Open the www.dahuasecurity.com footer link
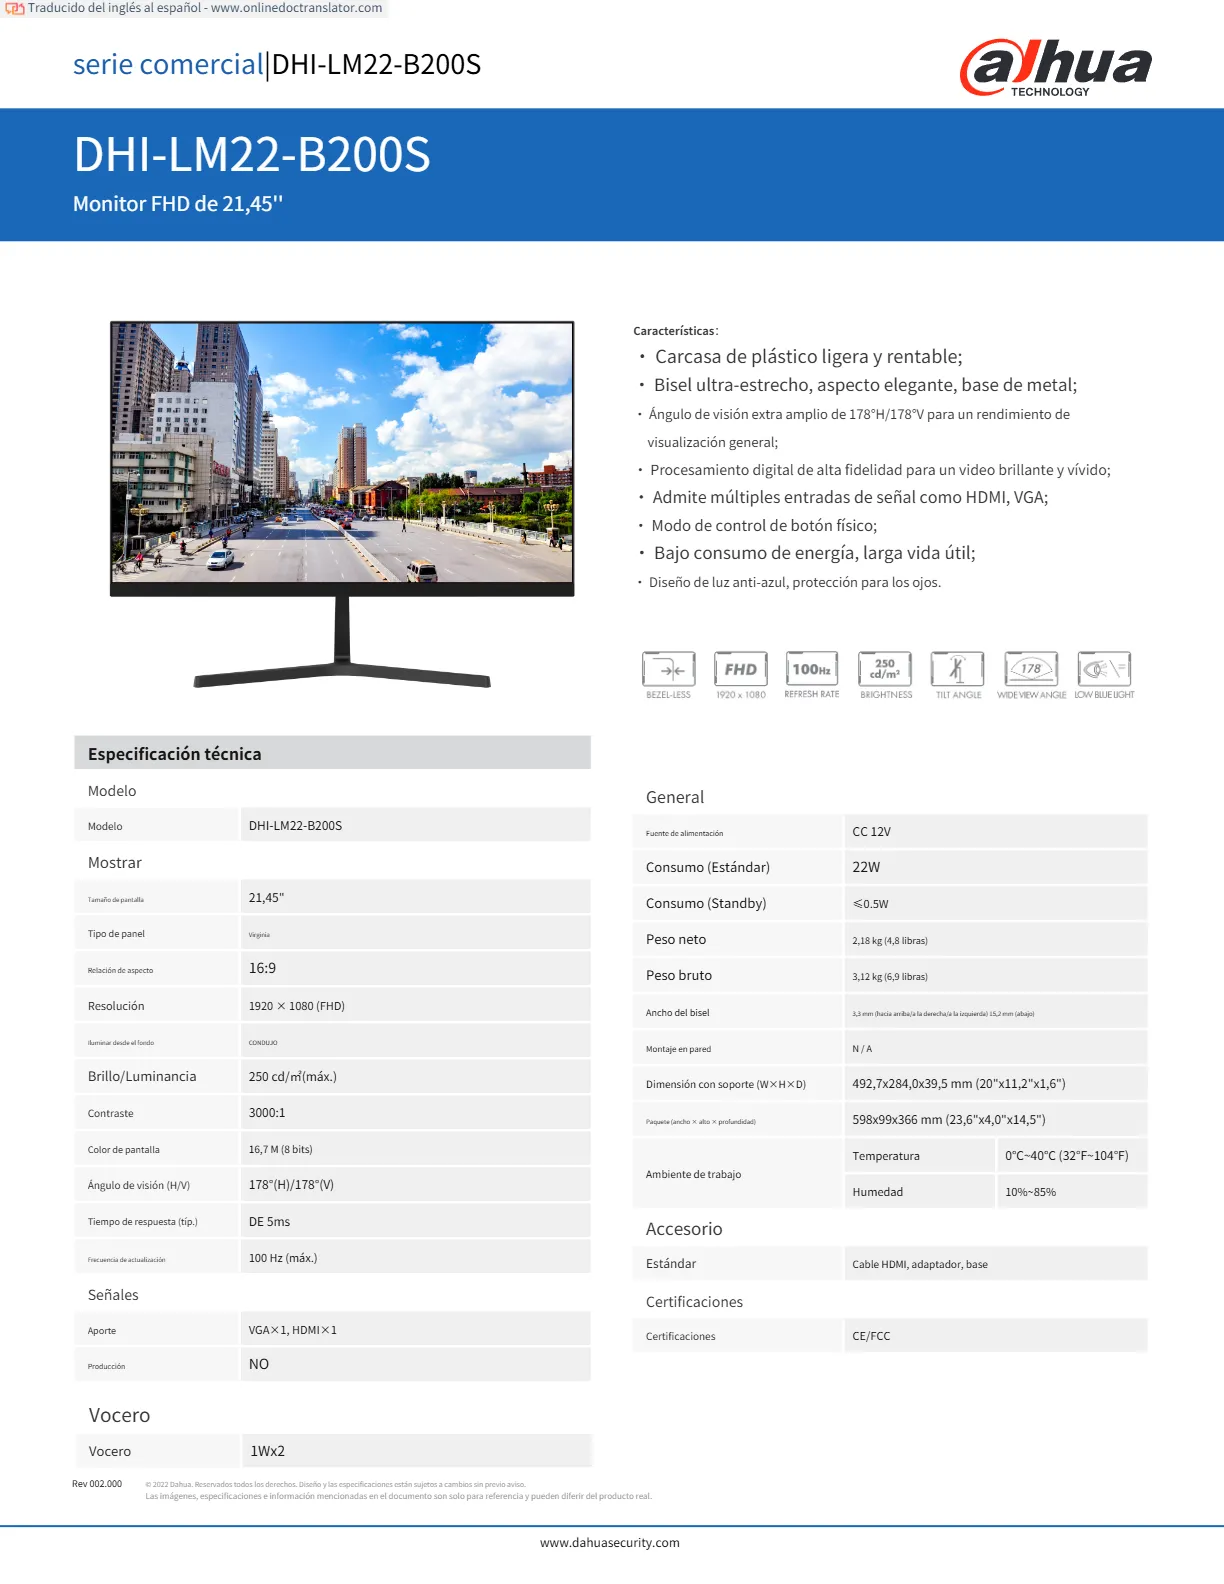This screenshot has height=1584, width=1224. tap(610, 1543)
